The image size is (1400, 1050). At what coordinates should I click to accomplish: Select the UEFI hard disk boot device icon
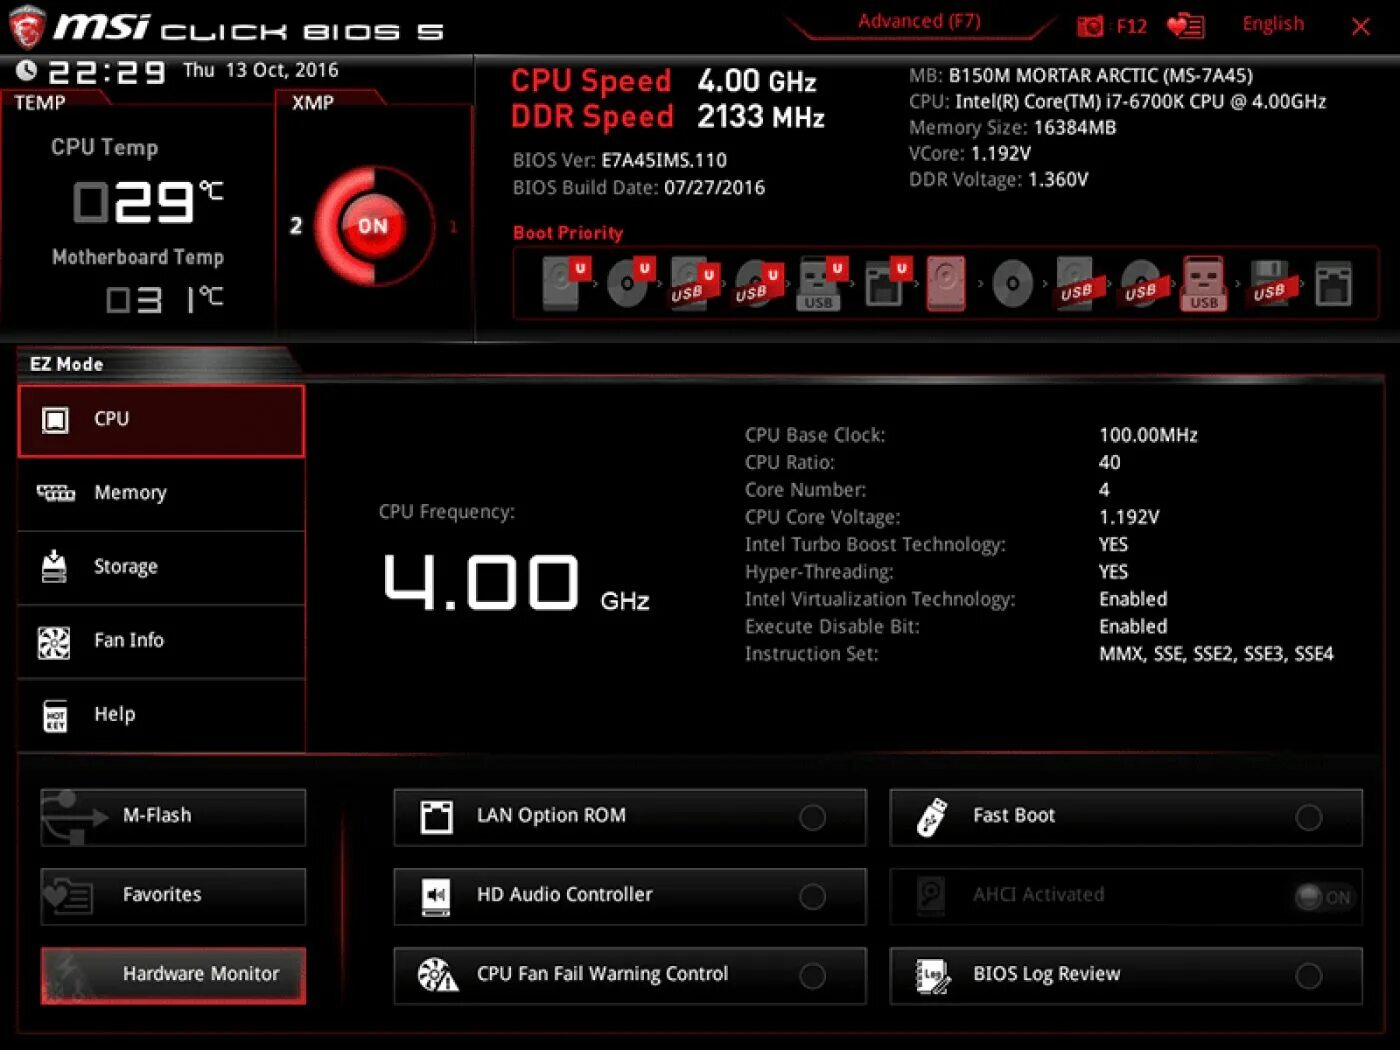pyautogui.click(x=565, y=283)
